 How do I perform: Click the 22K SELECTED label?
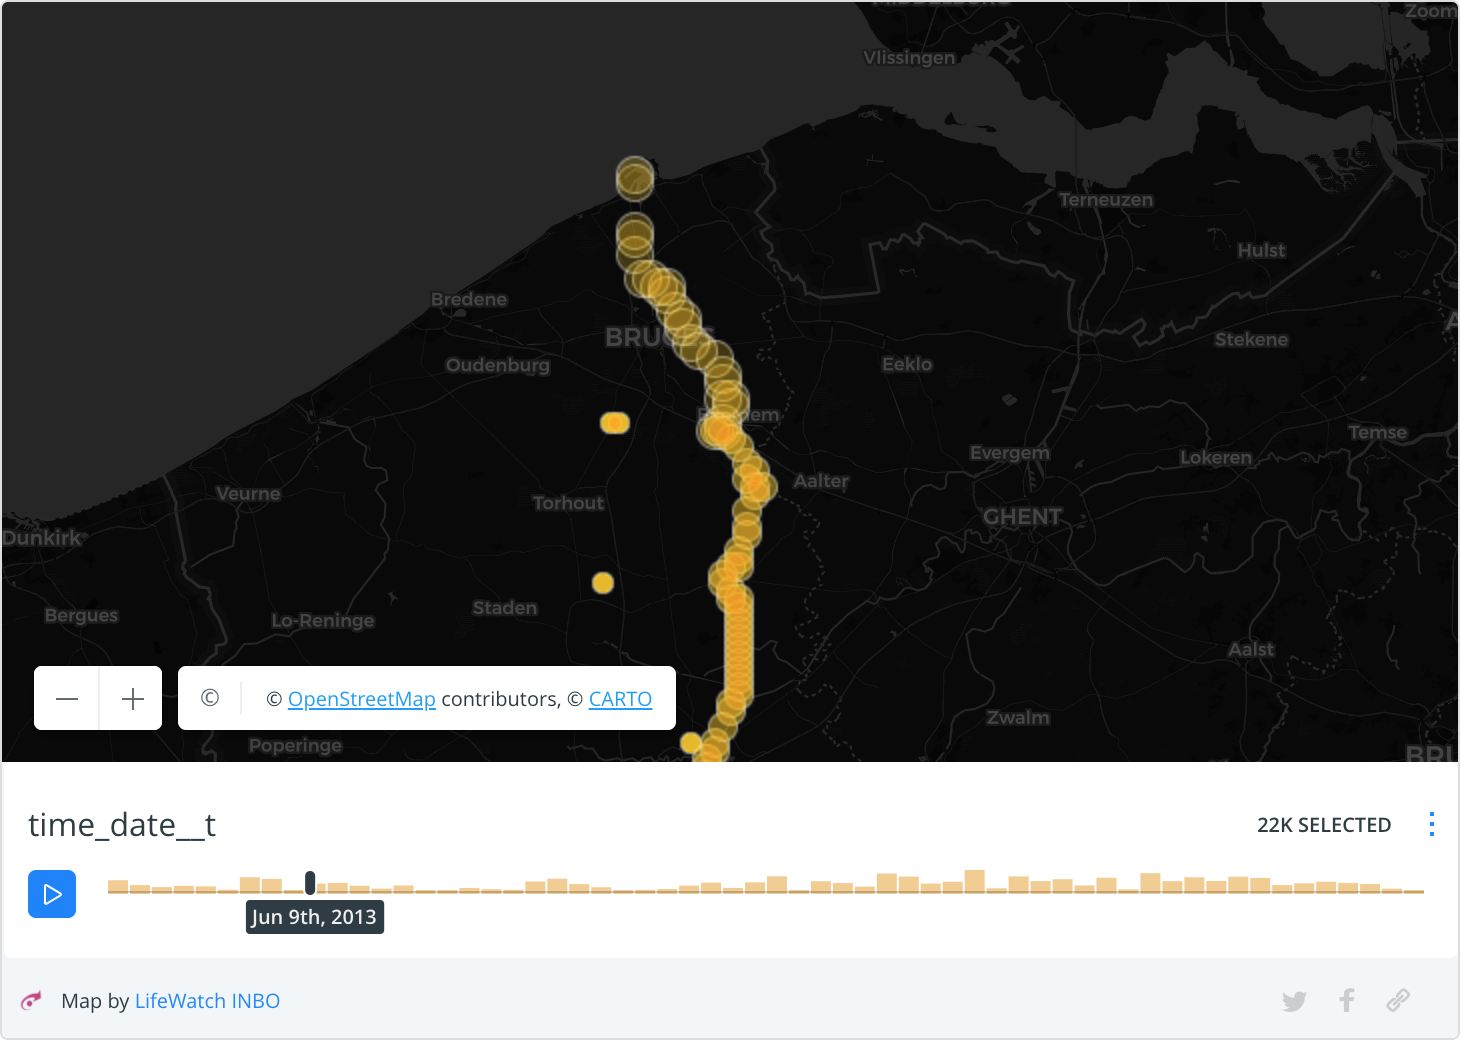pos(1324,825)
